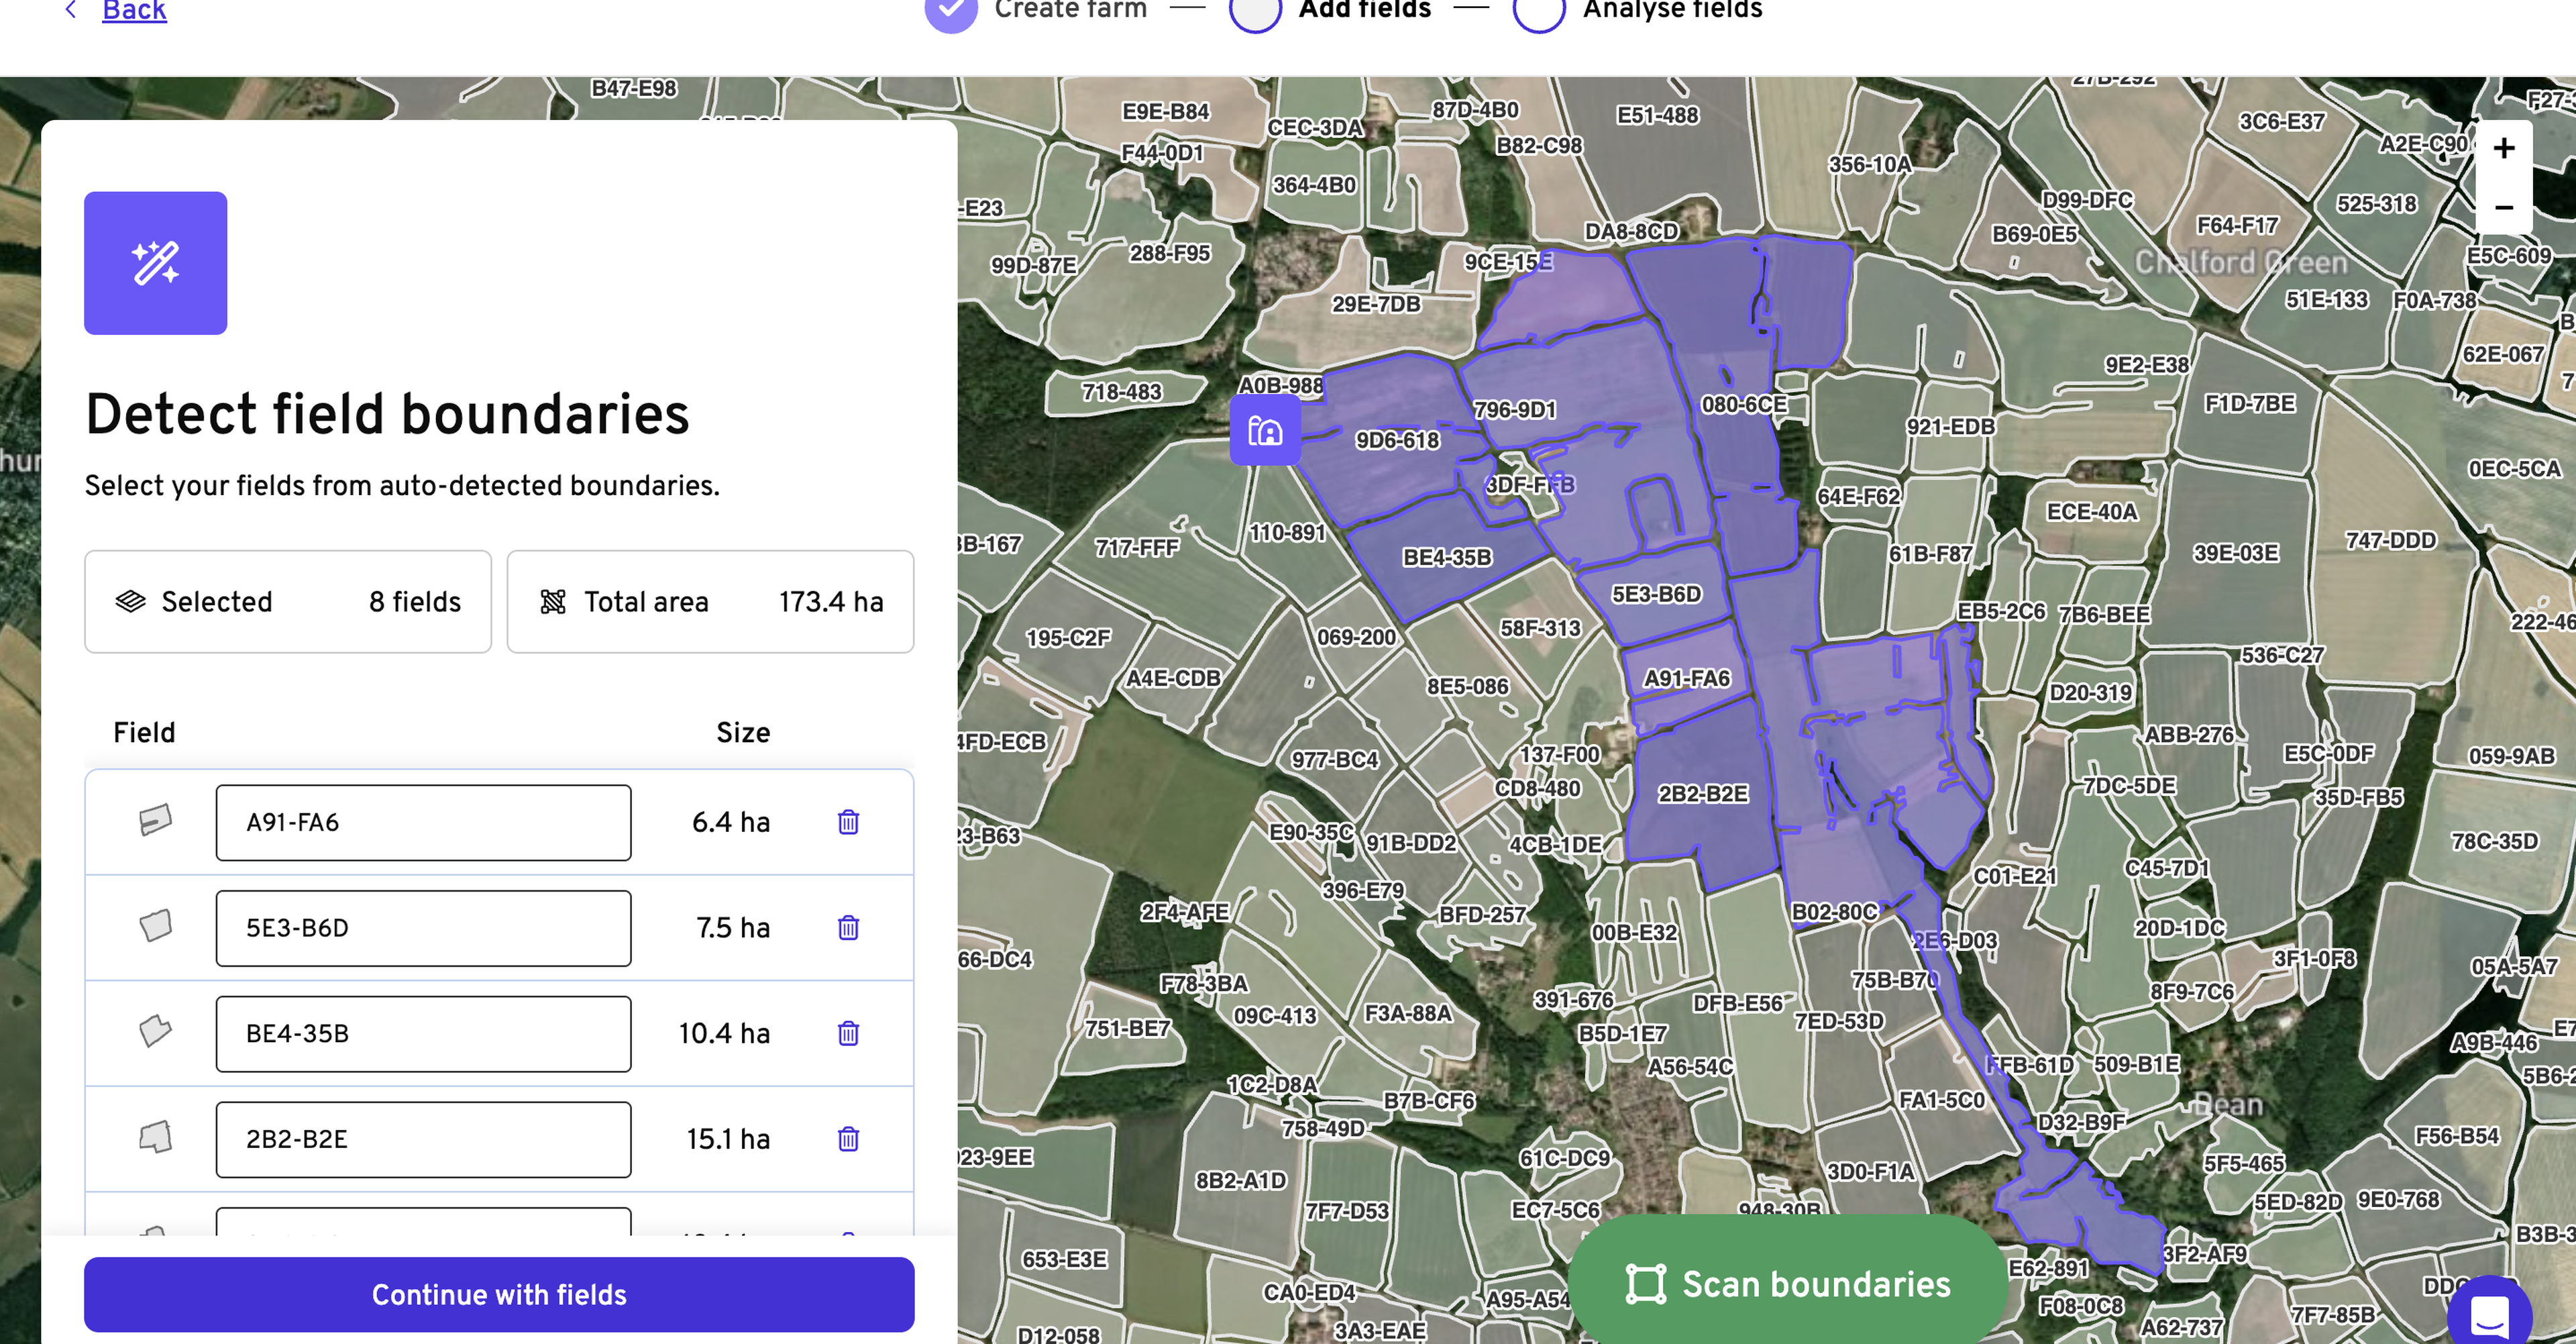Zoom in the map with plus
This screenshot has height=1344, width=2576.
click(x=2503, y=149)
